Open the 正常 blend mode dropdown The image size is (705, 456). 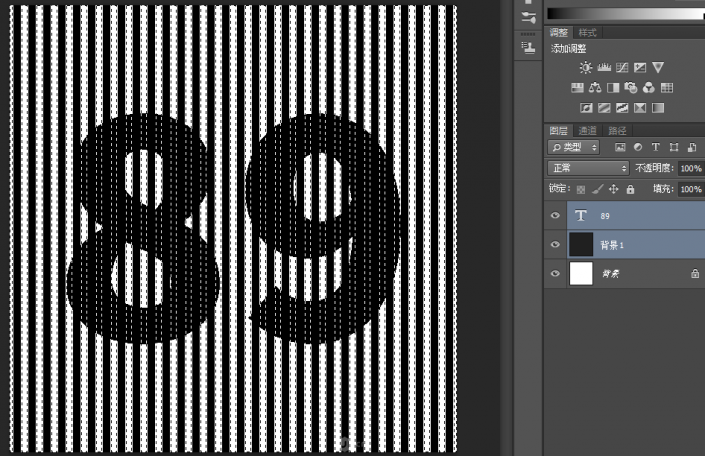tap(588, 168)
